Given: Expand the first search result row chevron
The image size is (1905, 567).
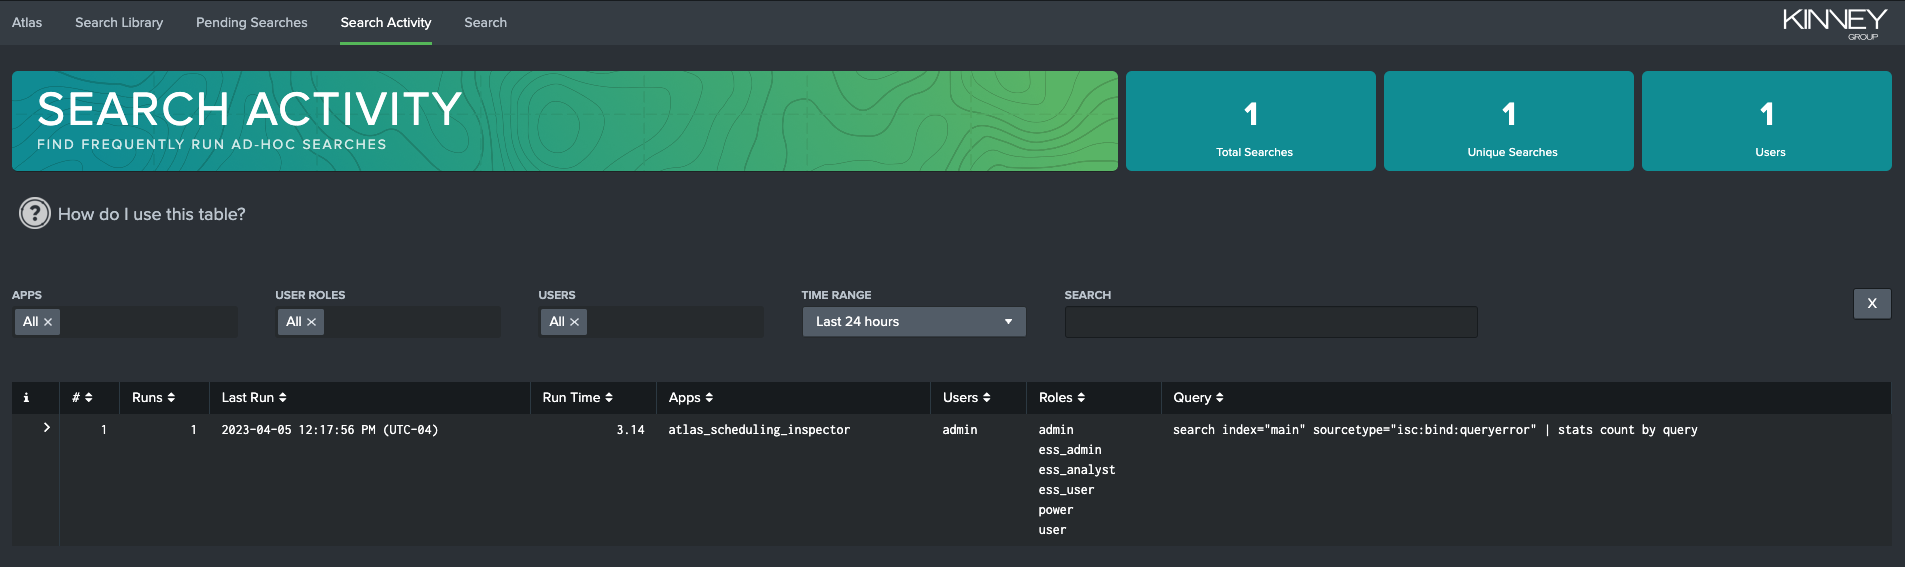Looking at the screenshot, I should click(x=46, y=427).
